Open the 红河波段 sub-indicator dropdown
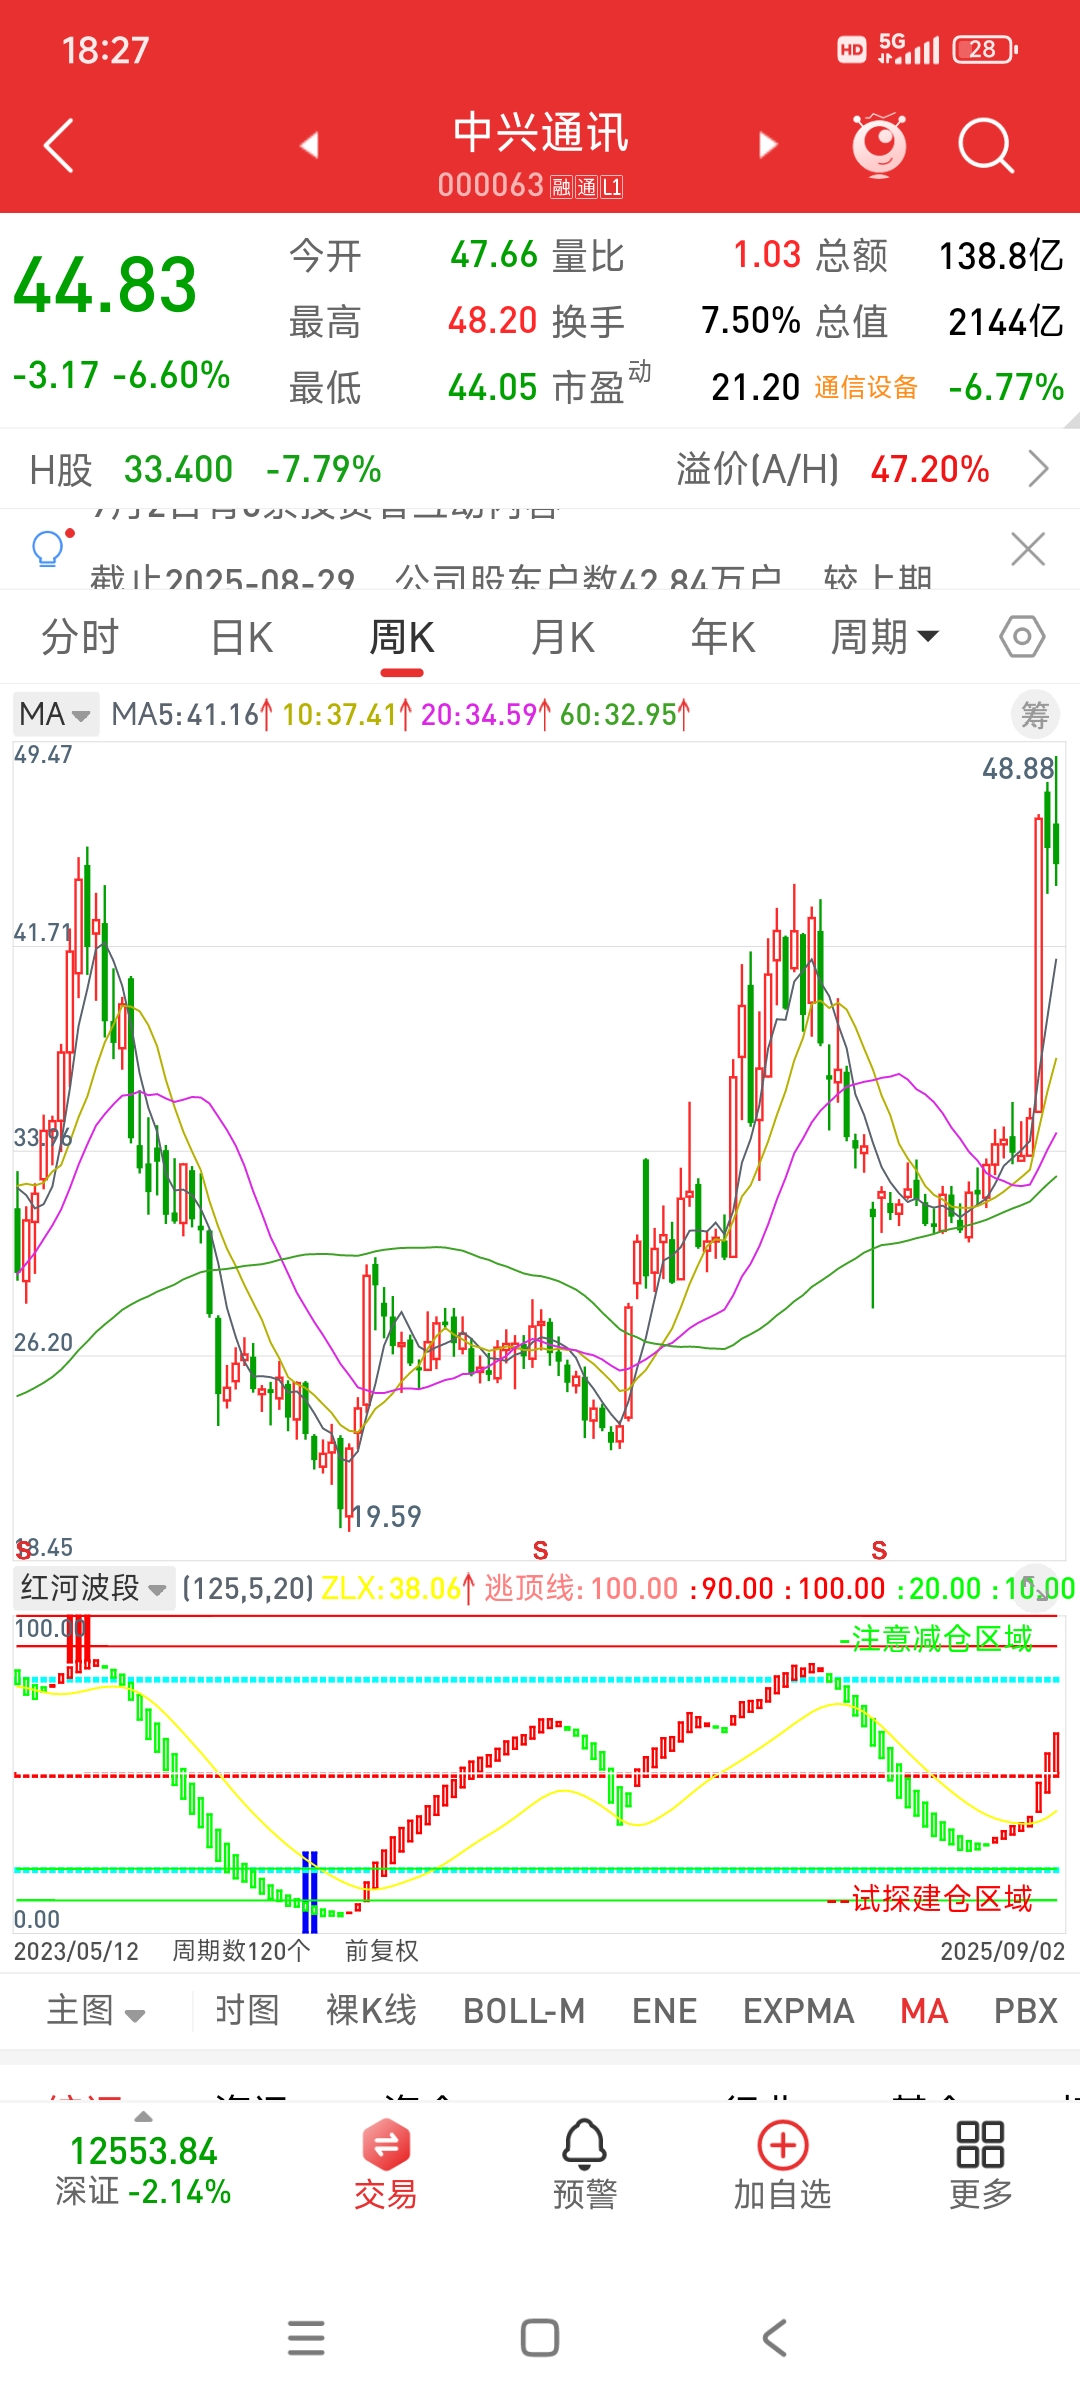This screenshot has height=2400, width=1080. 94,1588
